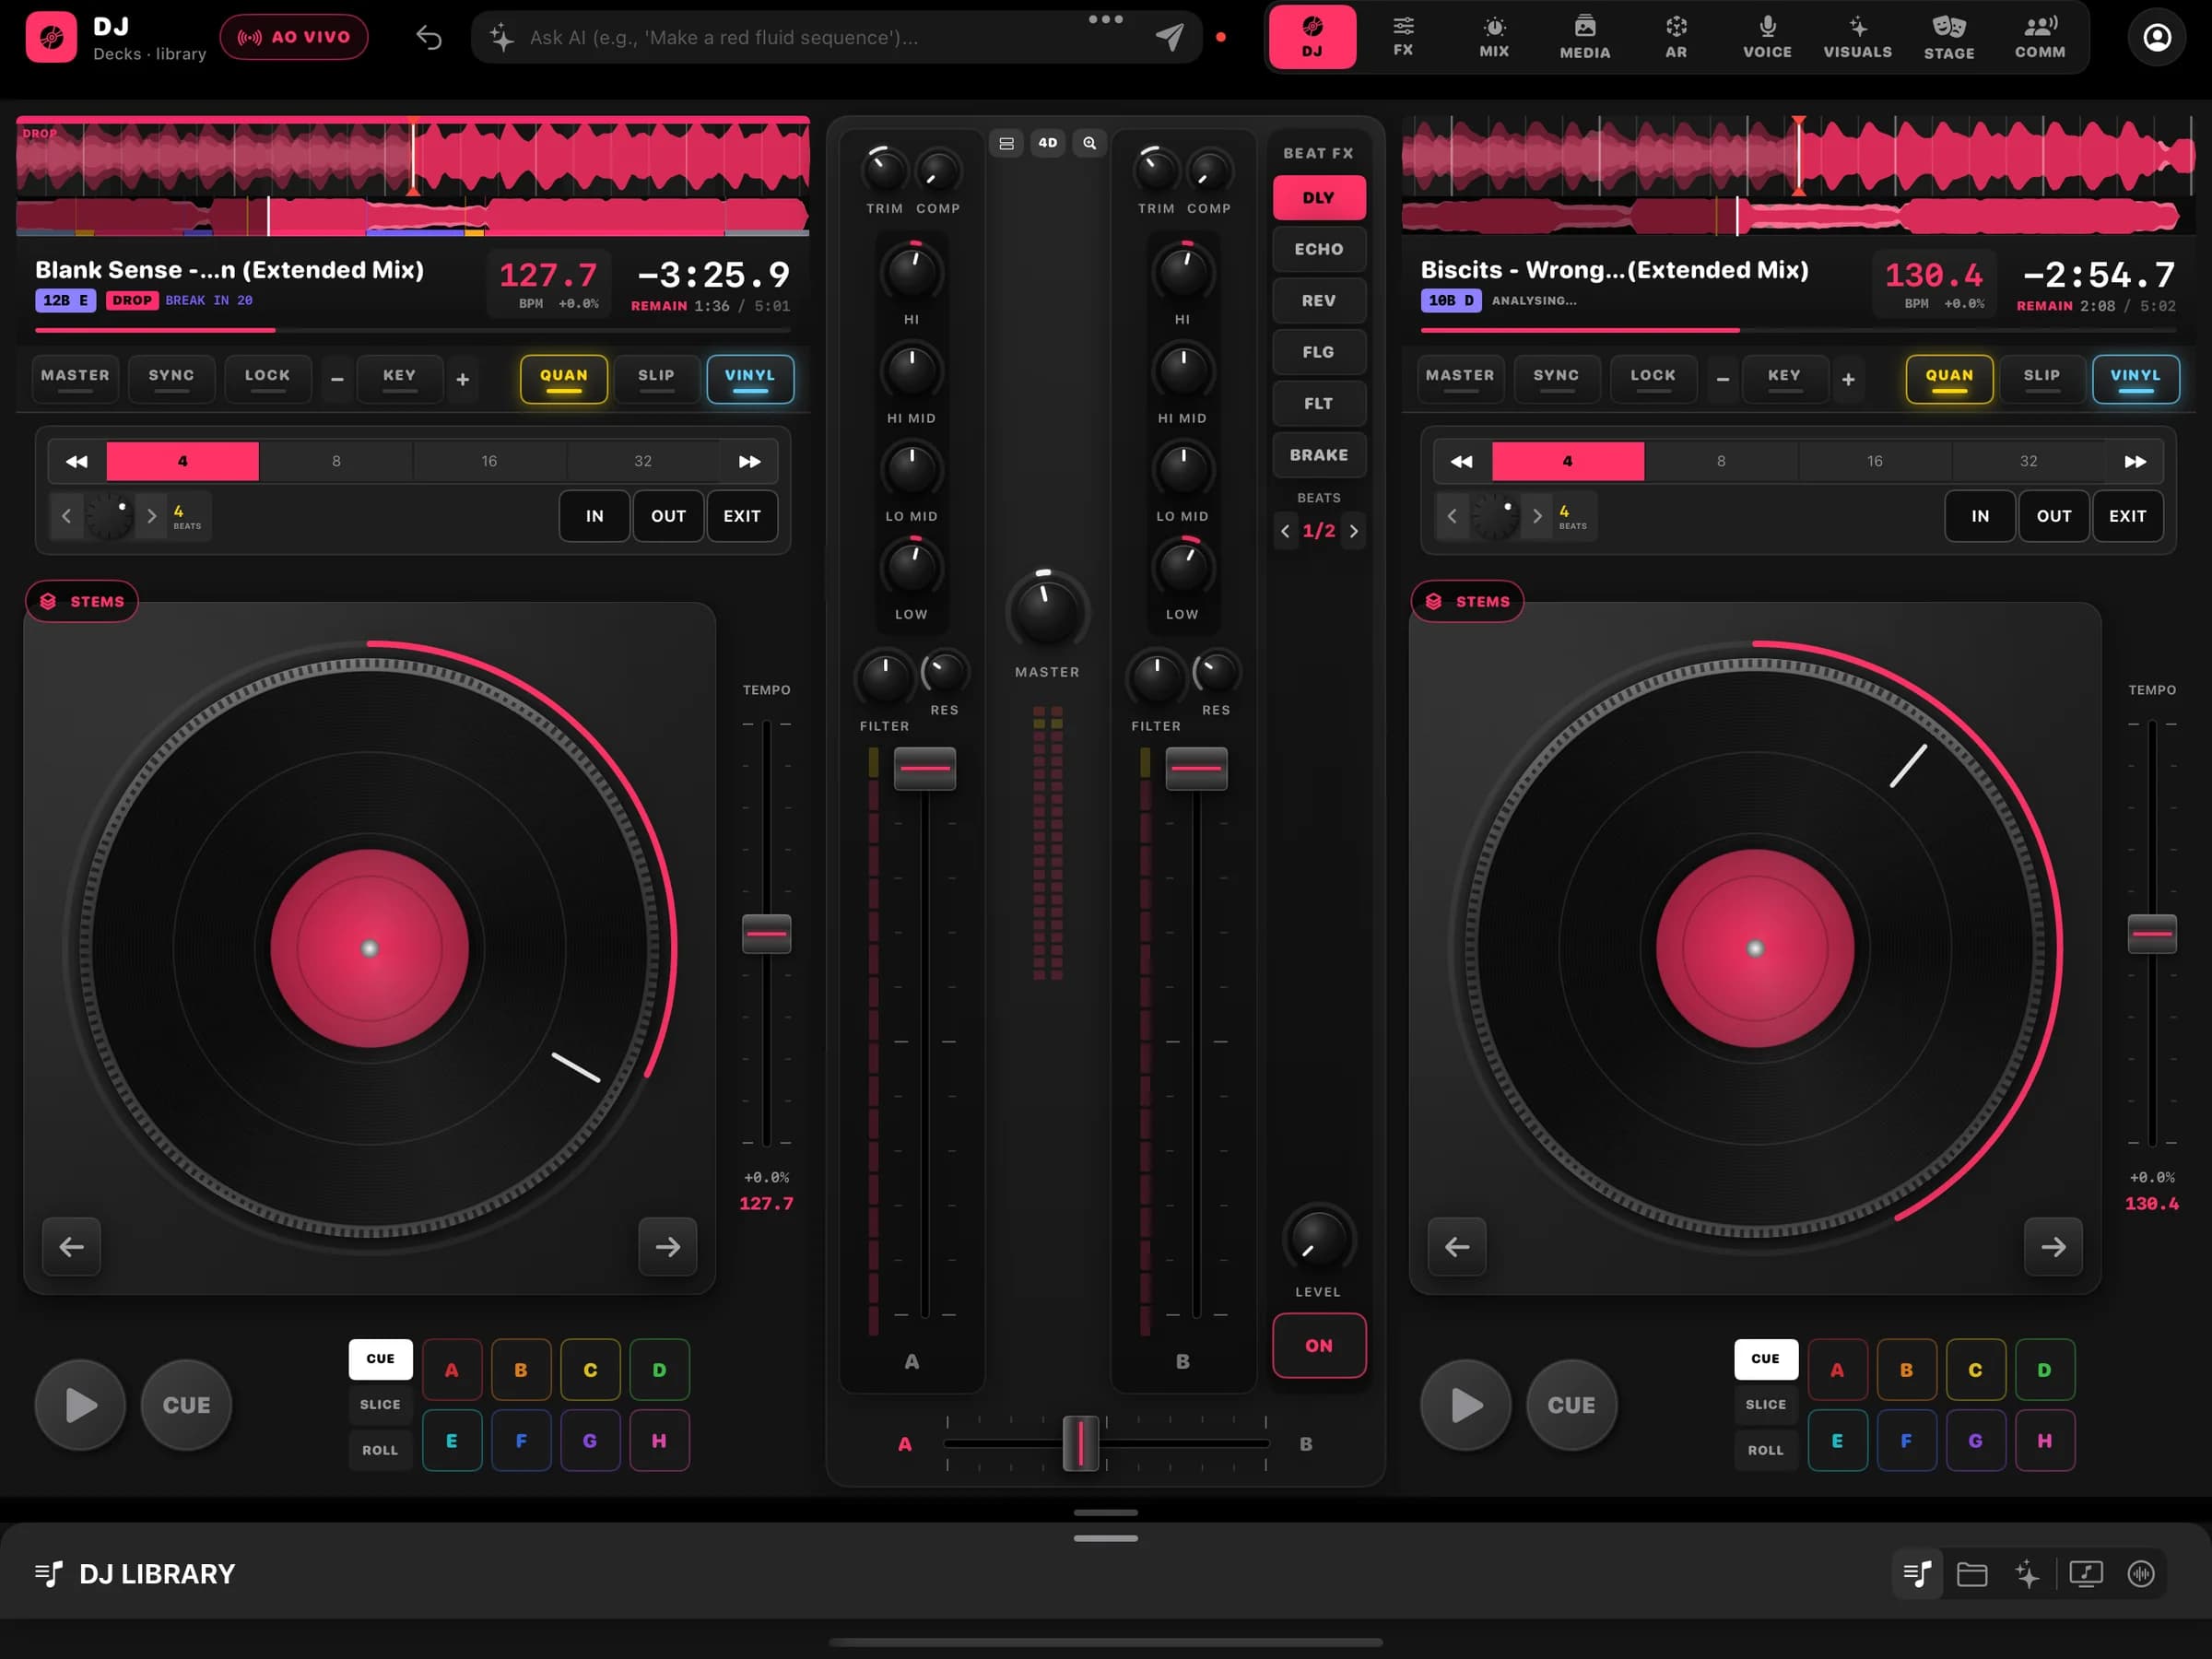
Task: Decrease Beat FX beats with left chevron
Action: (1285, 531)
